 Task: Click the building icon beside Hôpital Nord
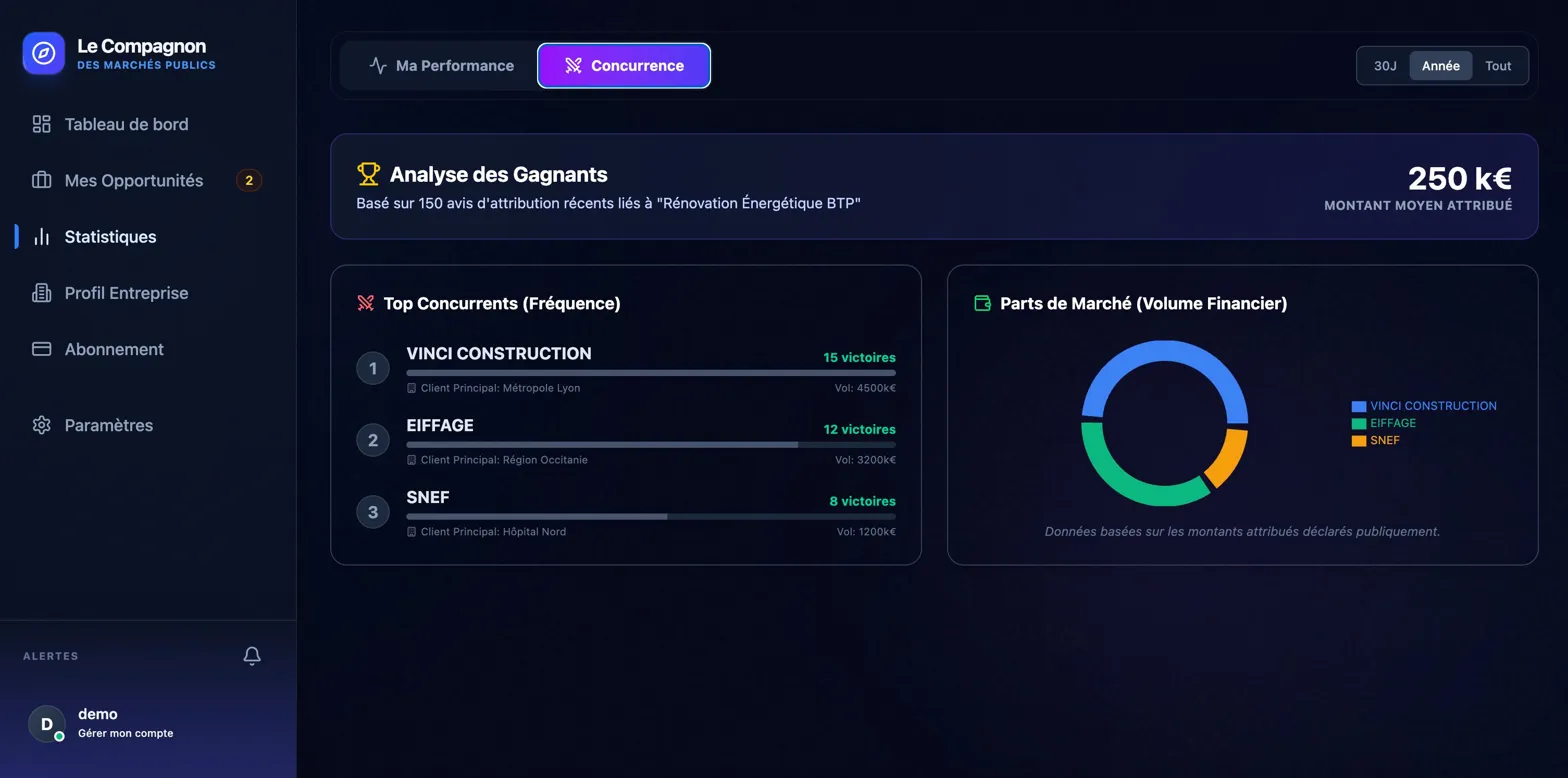tap(411, 532)
